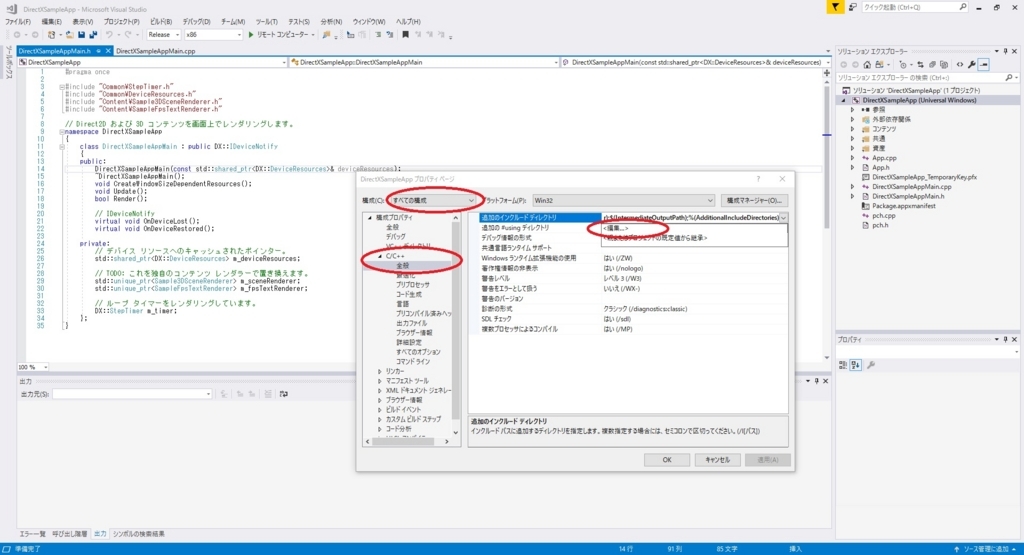
Task: Click the word wrap icon in Output panel
Action: coord(283,394)
